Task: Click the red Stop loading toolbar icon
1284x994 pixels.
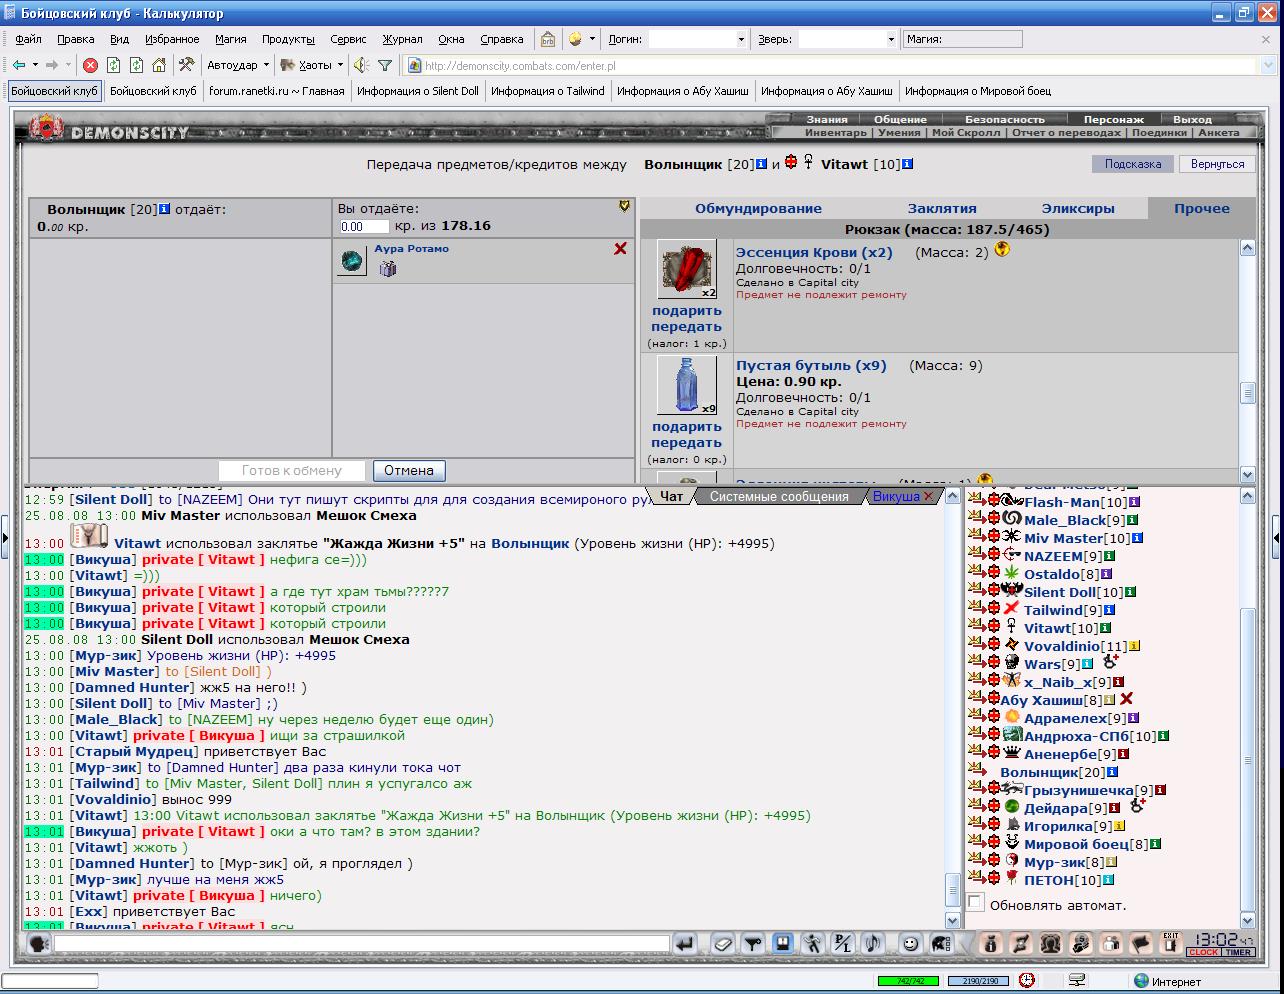Action: 90,65
